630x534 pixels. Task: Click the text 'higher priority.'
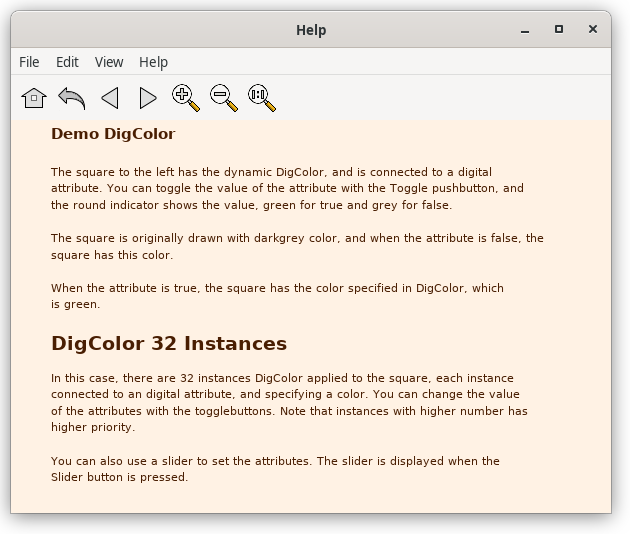tap(93, 427)
